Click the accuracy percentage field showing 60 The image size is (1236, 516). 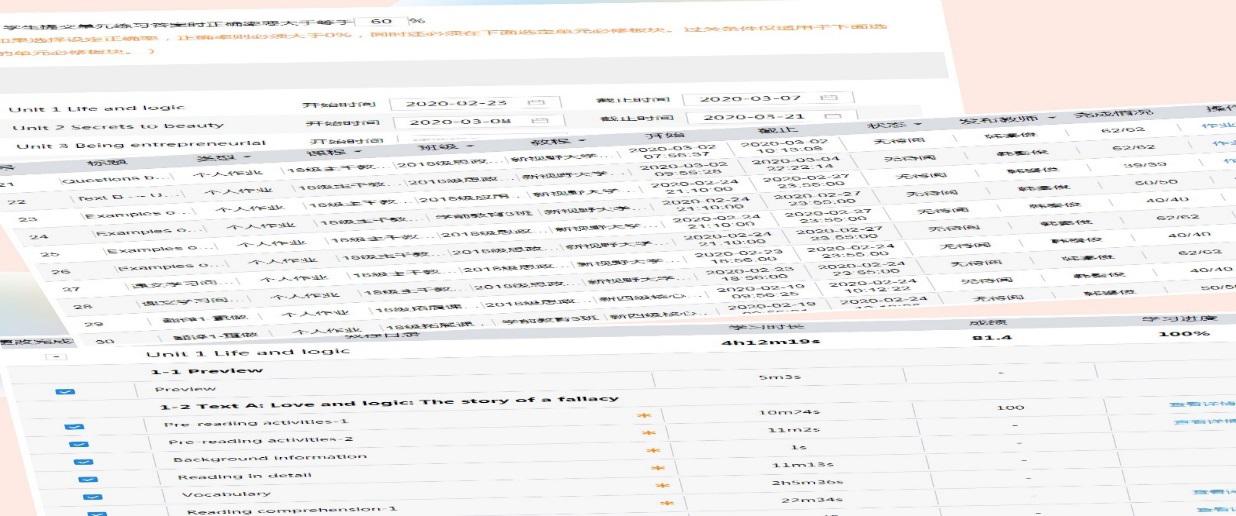coord(380,20)
